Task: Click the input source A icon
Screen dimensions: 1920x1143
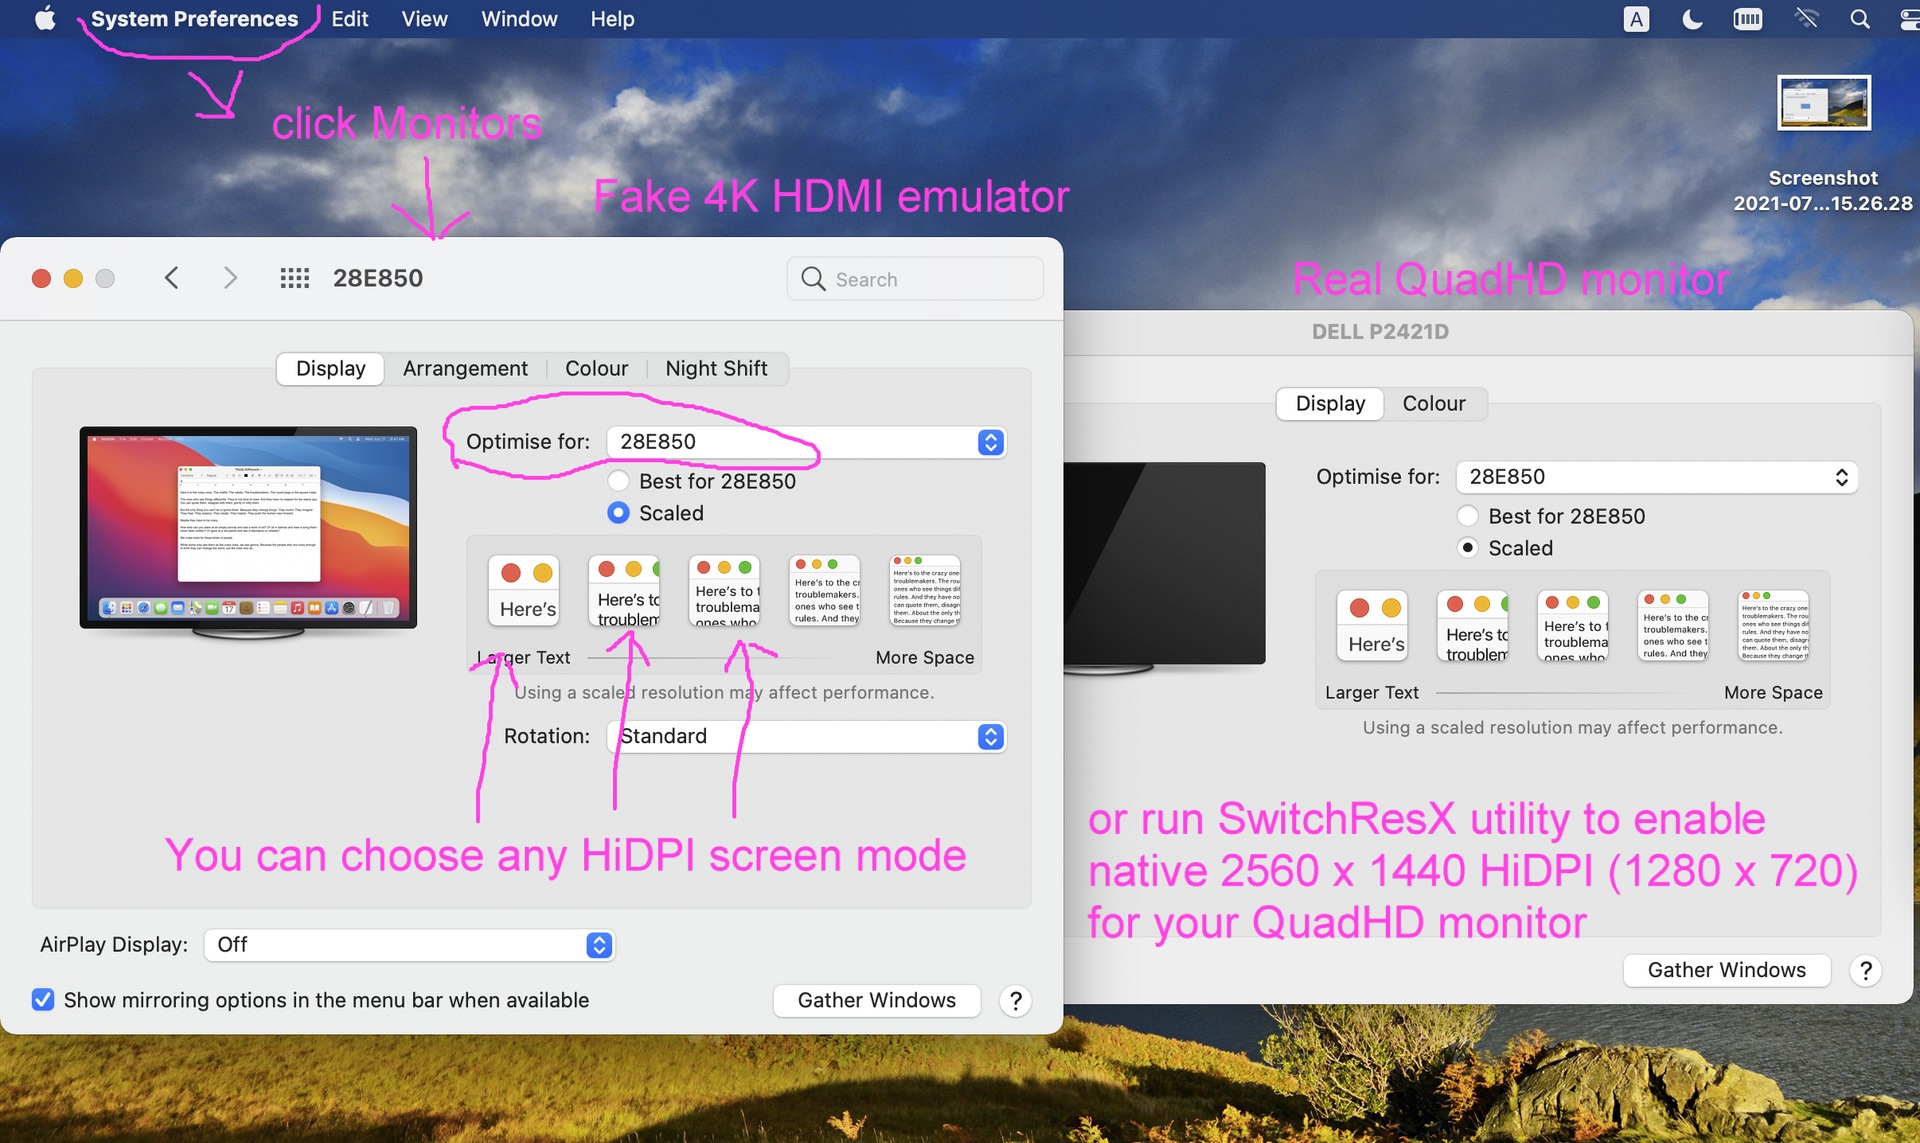Action: coord(1636,19)
